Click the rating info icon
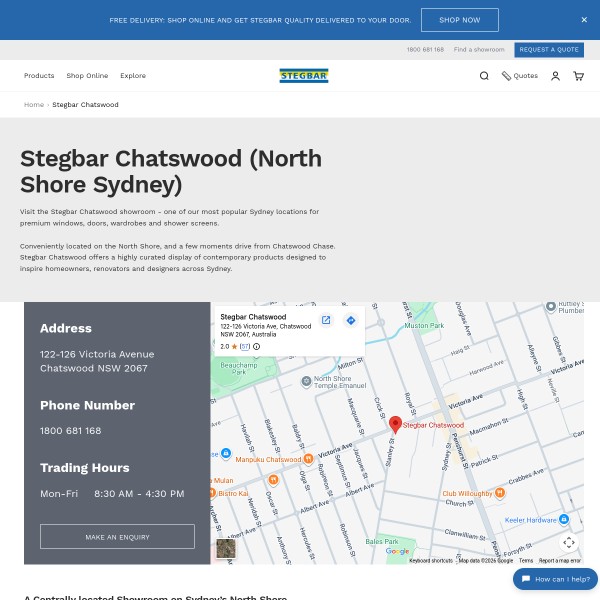600x600 pixels. pos(256,346)
